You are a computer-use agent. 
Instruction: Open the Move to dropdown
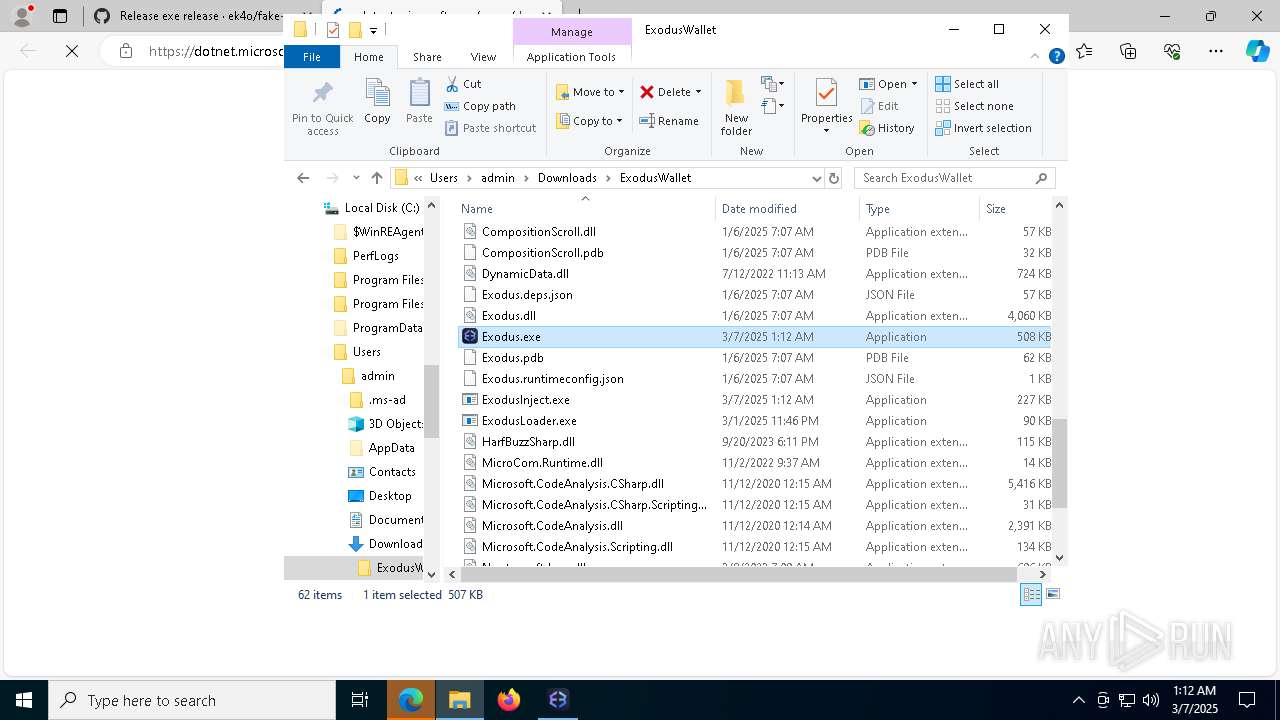click(x=590, y=92)
